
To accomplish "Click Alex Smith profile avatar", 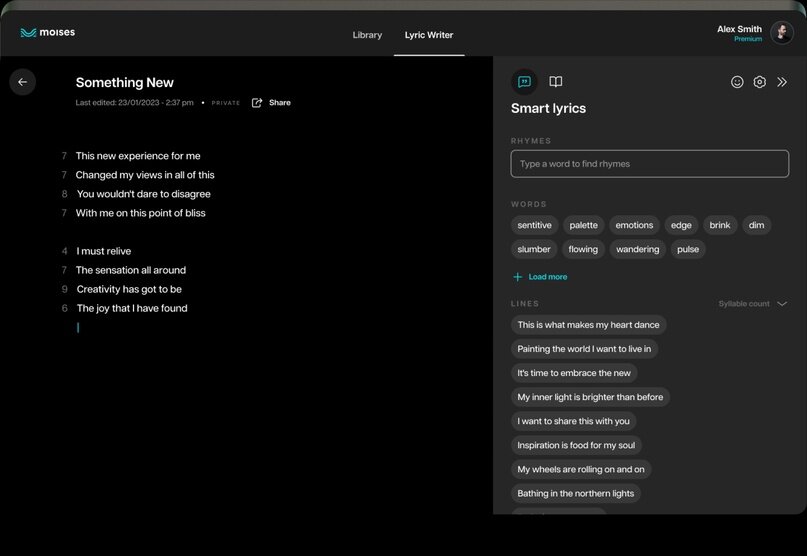I will tap(781, 33).
